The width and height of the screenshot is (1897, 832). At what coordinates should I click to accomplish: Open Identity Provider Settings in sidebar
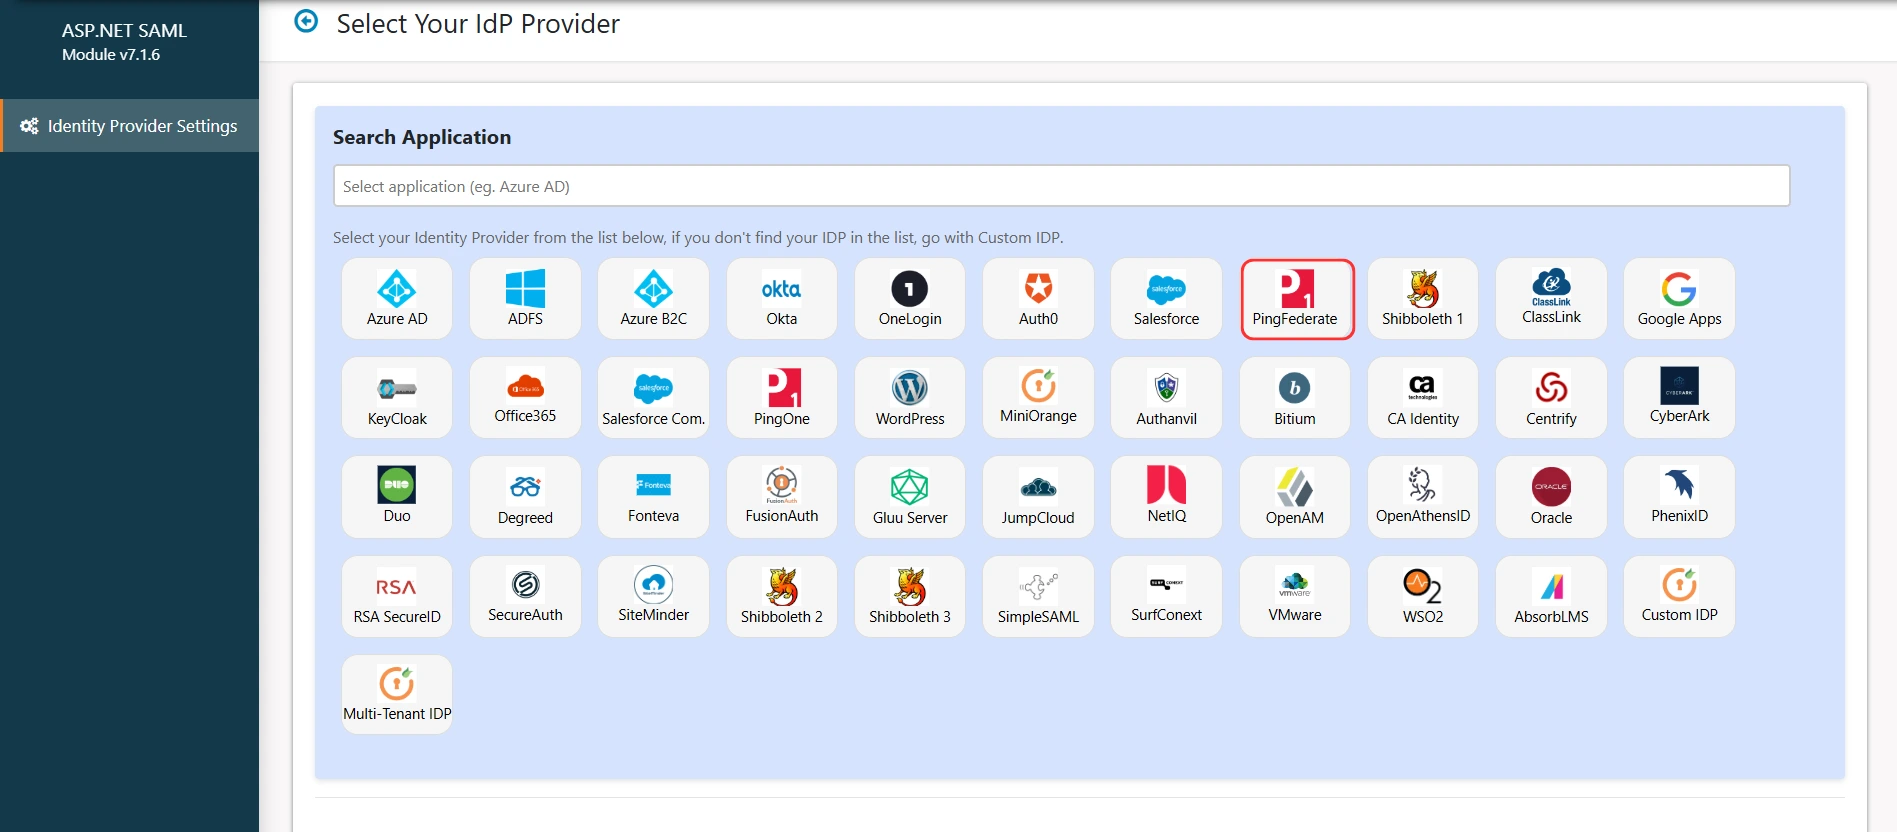pos(130,126)
